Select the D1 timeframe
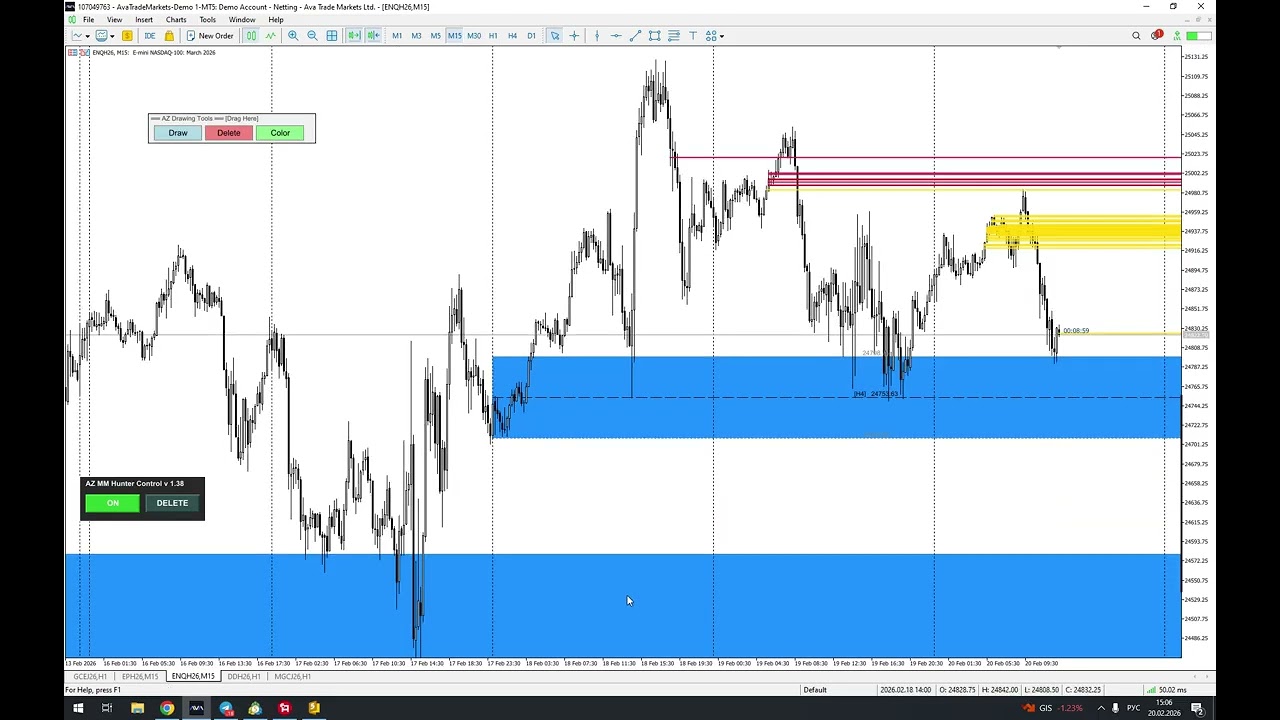The width and height of the screenshot is (1280, 720). point(531,36)
